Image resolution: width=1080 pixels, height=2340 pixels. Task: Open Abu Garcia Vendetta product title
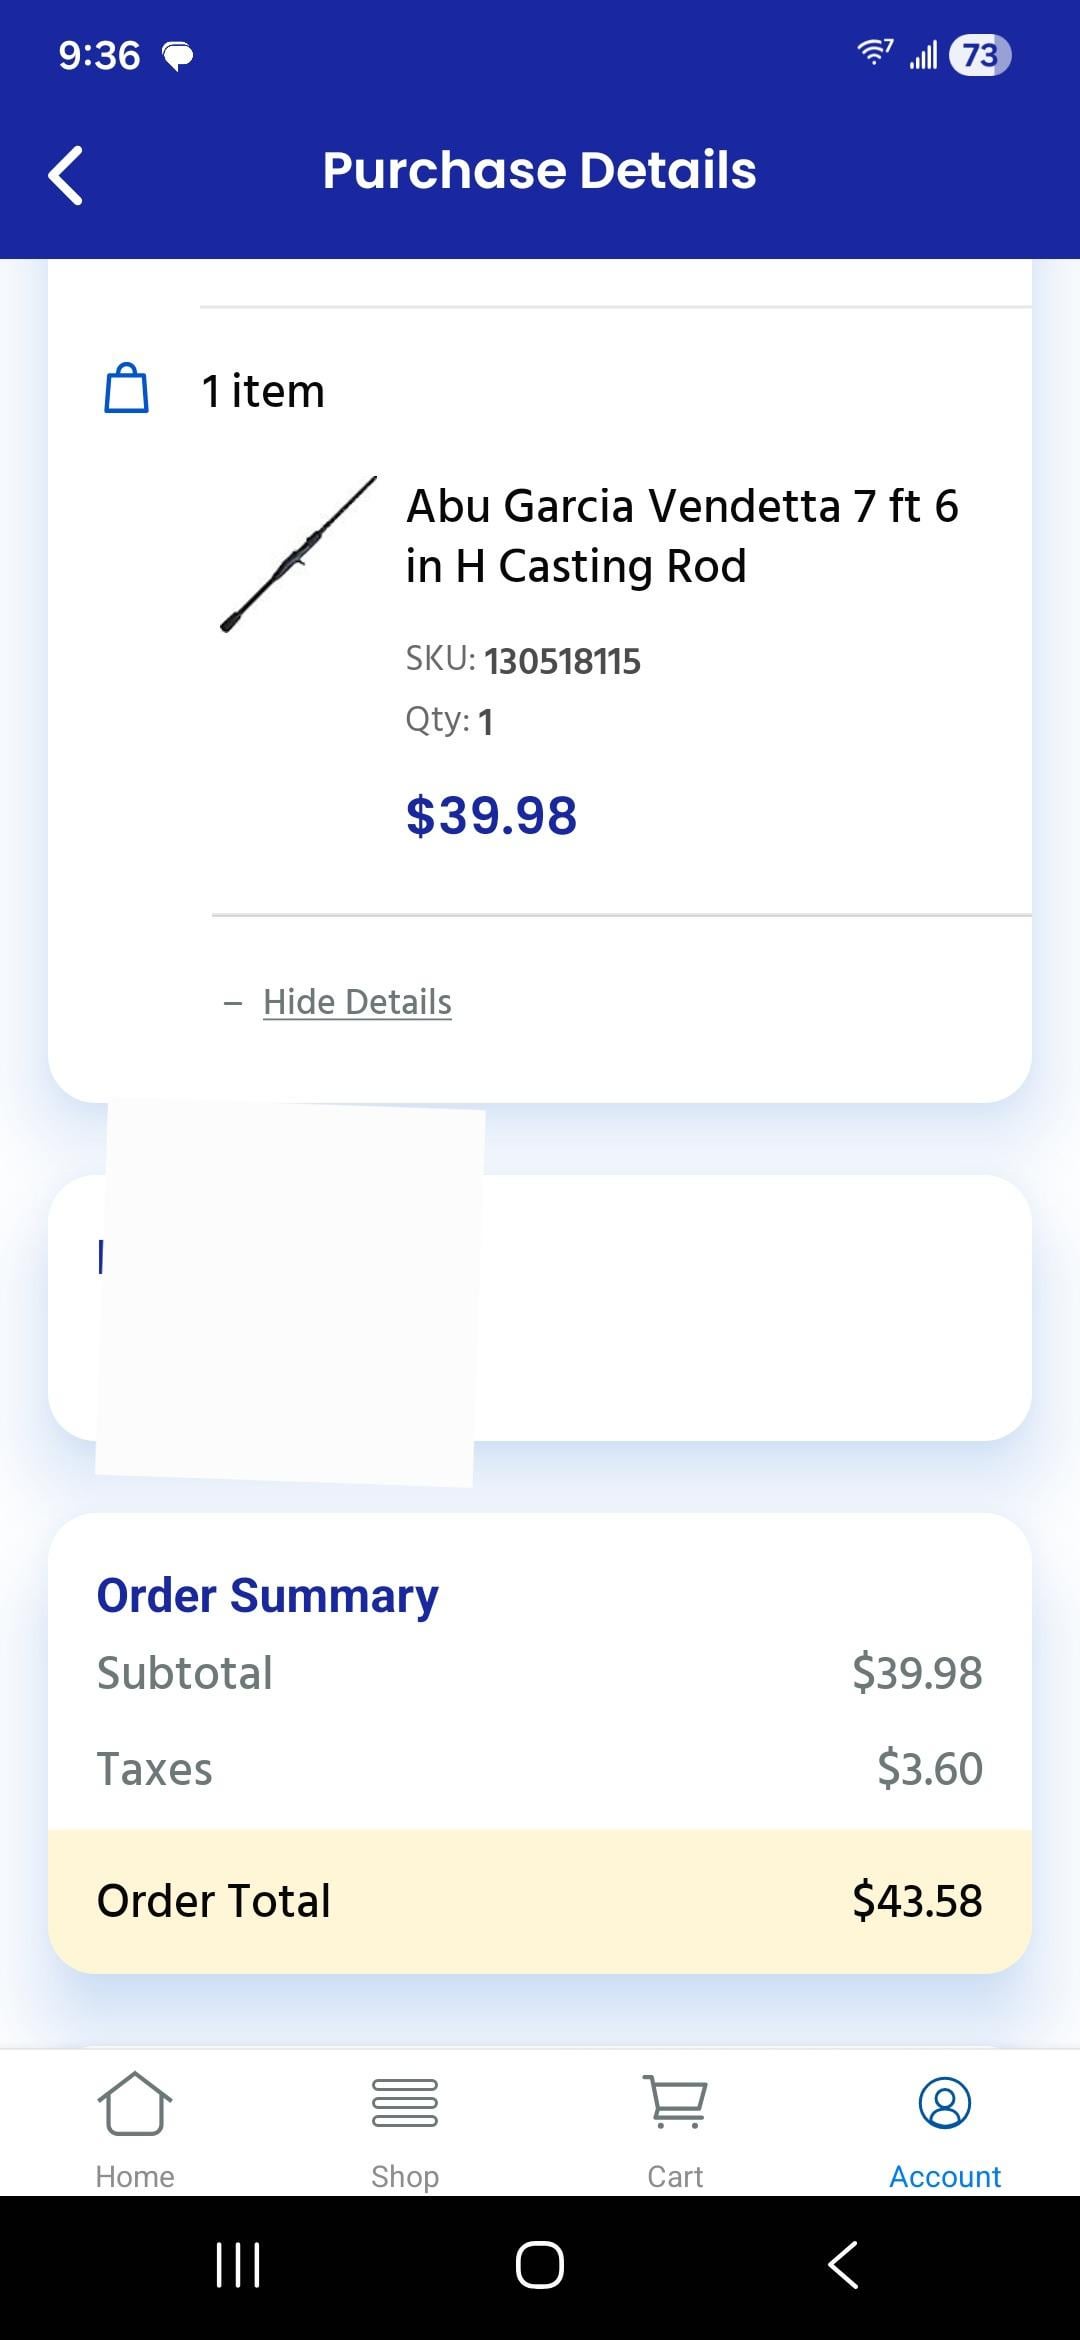coord(682,536)
